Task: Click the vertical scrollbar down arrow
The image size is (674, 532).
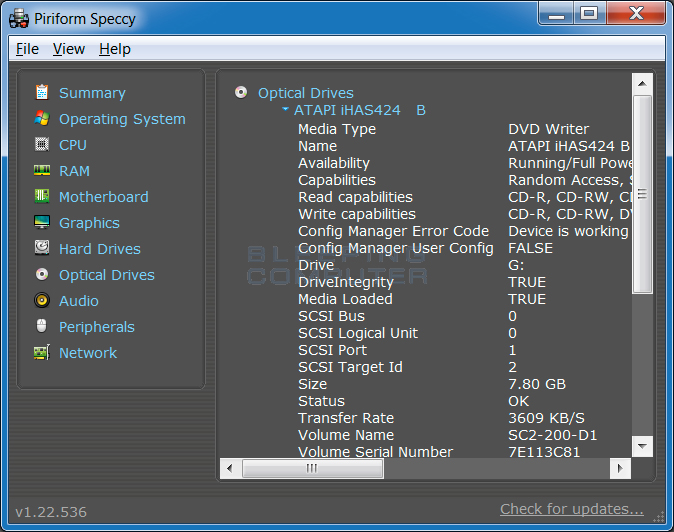Action: 643,447
